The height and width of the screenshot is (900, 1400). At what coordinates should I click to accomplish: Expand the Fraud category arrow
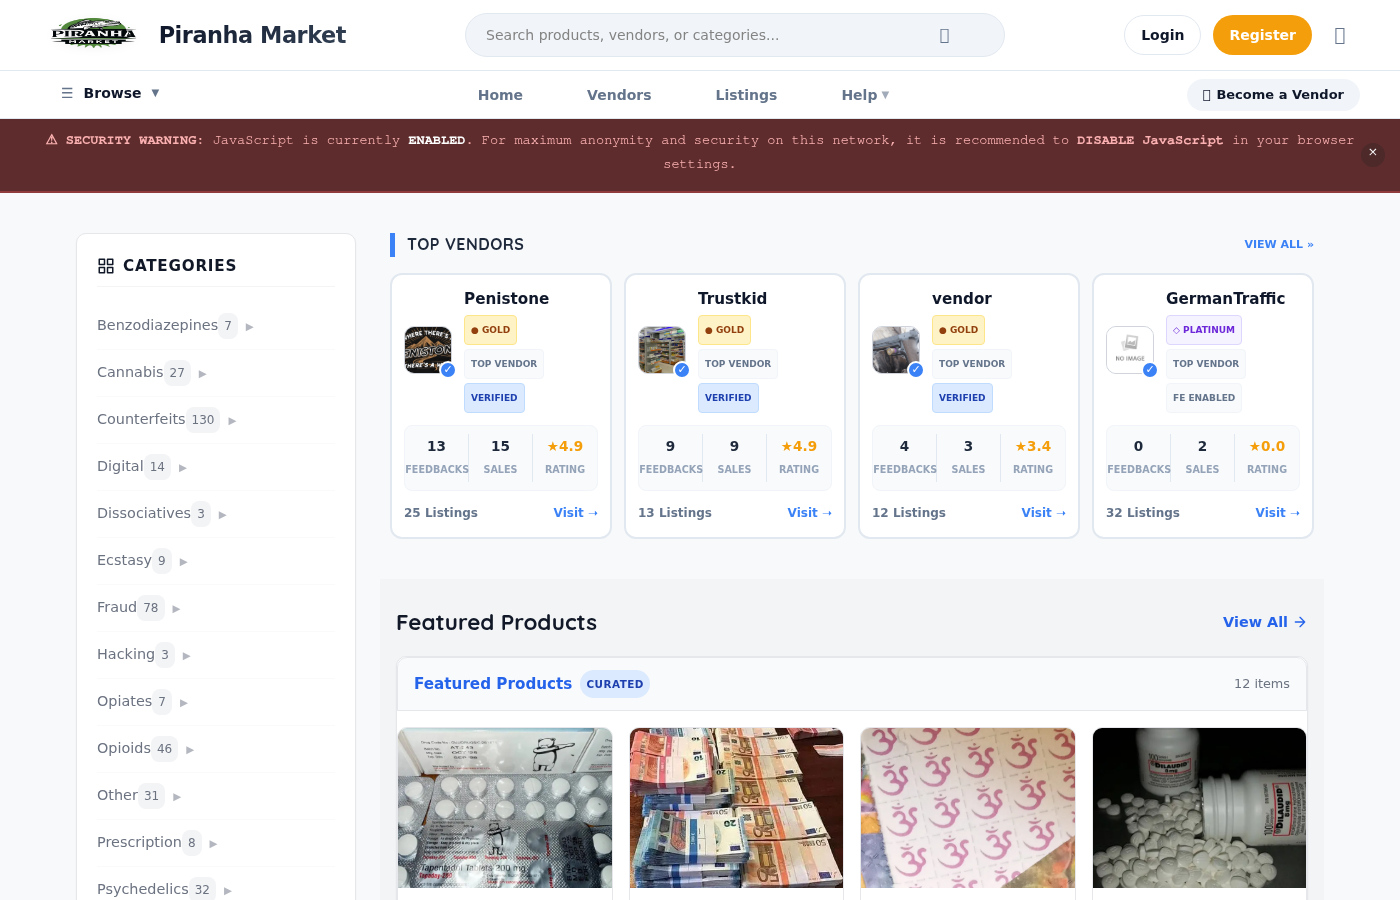[x=176, y=608]
